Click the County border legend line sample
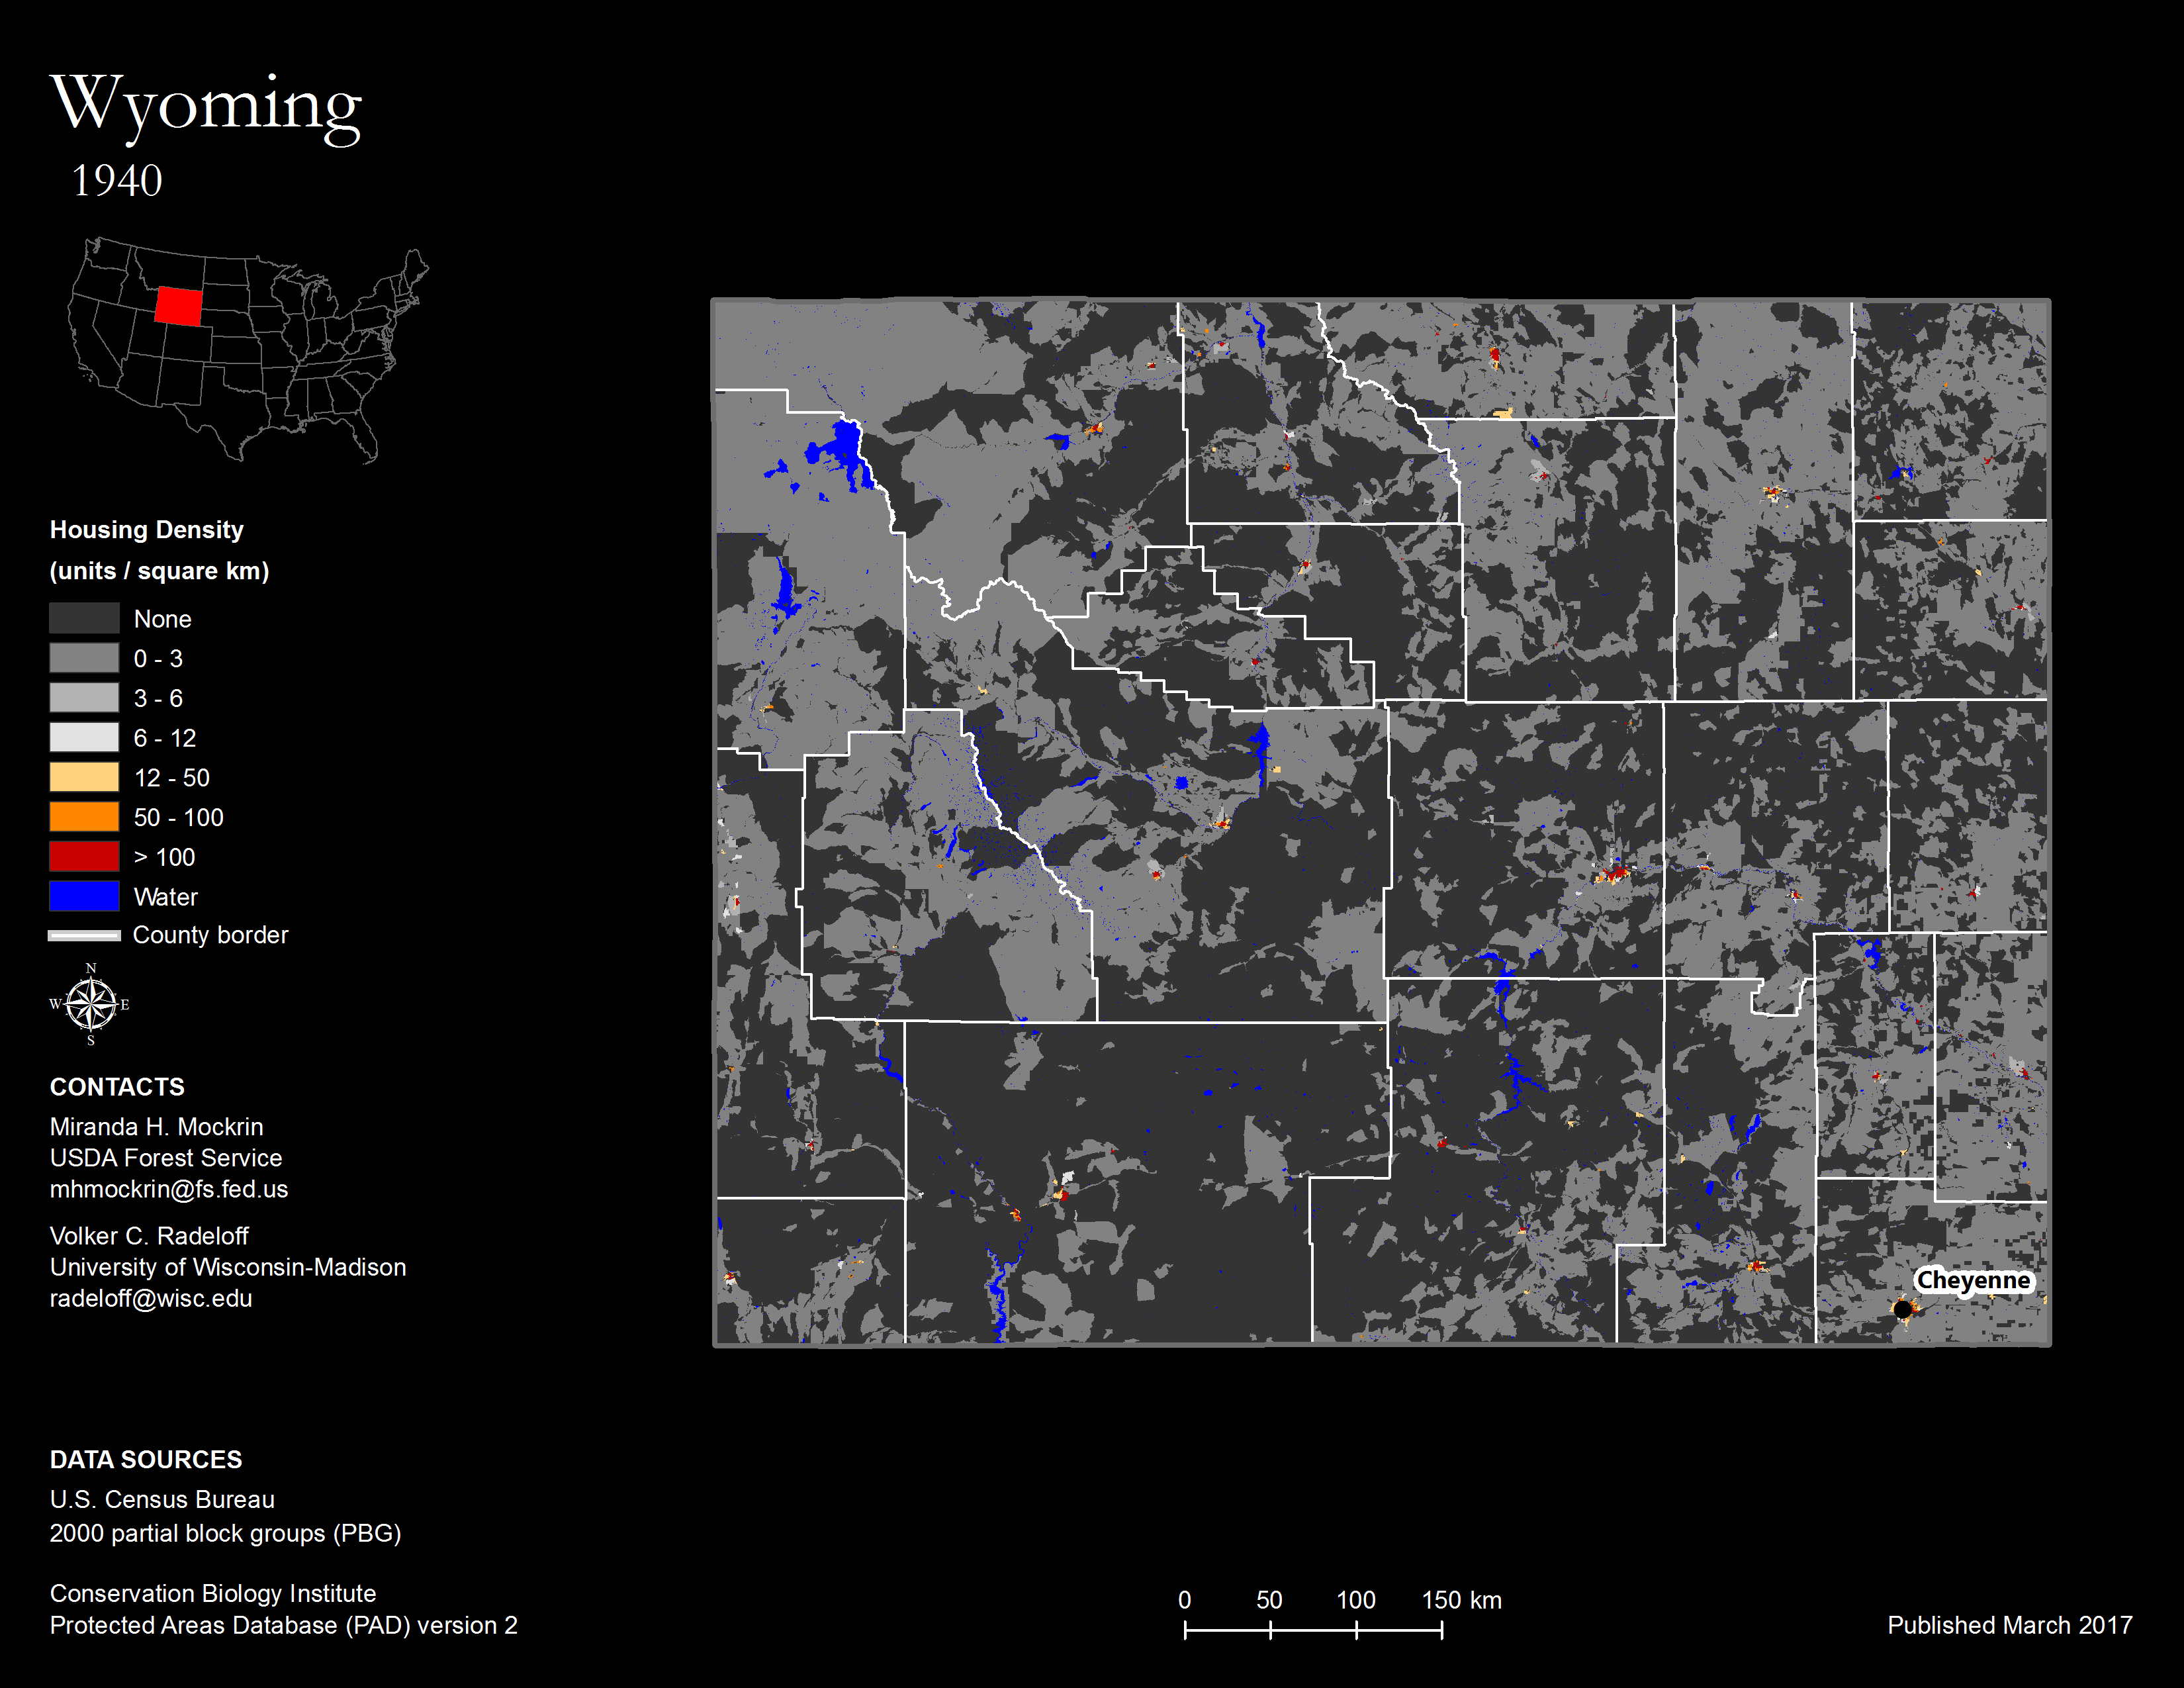 click(84, 936)
